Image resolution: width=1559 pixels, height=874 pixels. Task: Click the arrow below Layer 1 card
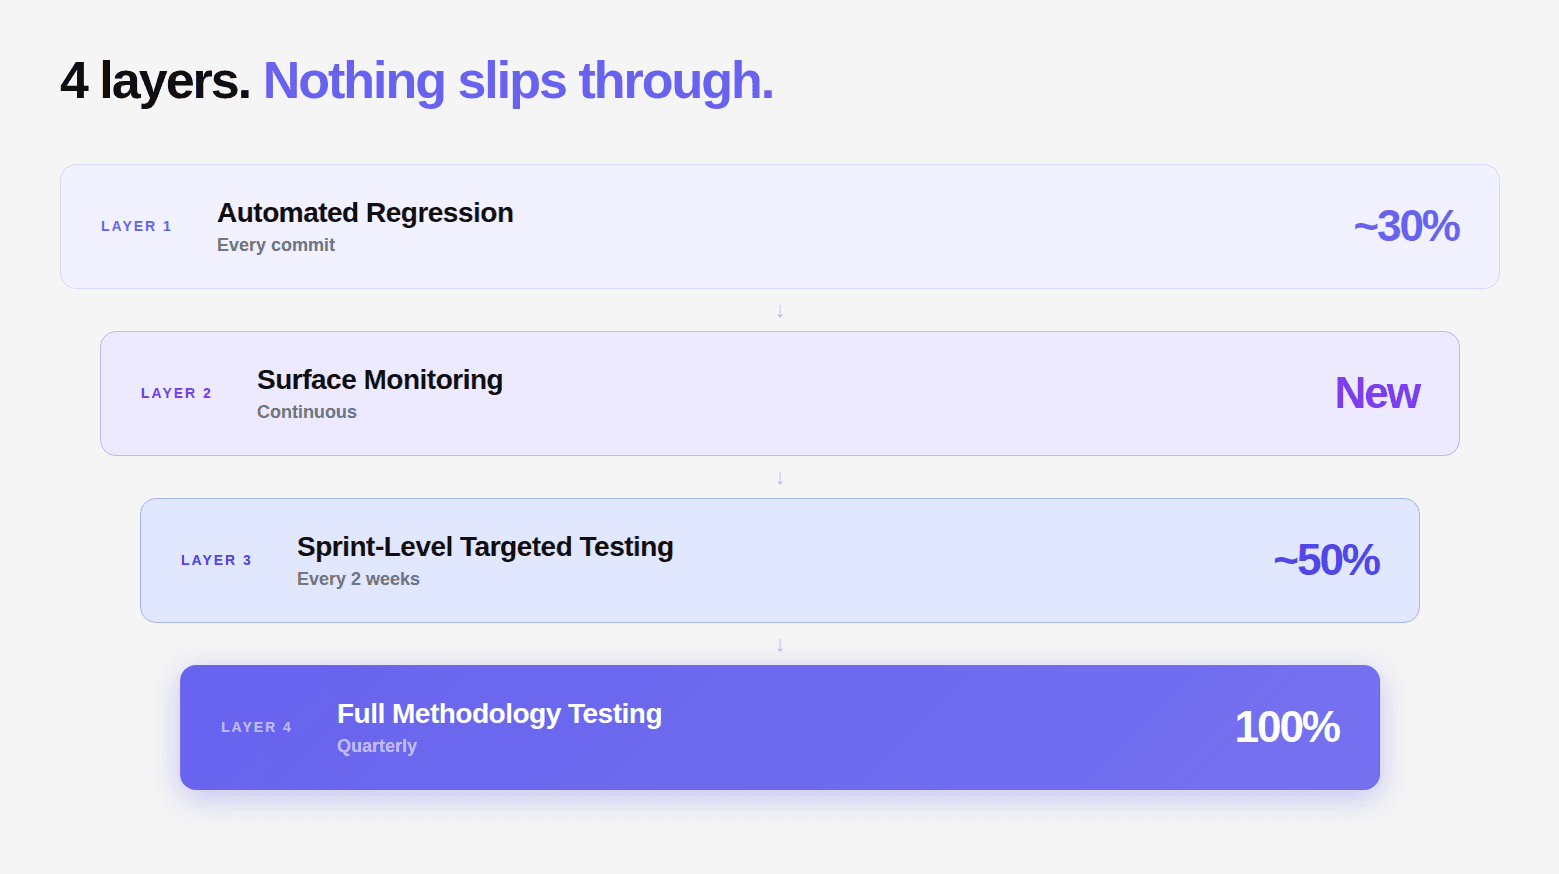click(780, 311)
